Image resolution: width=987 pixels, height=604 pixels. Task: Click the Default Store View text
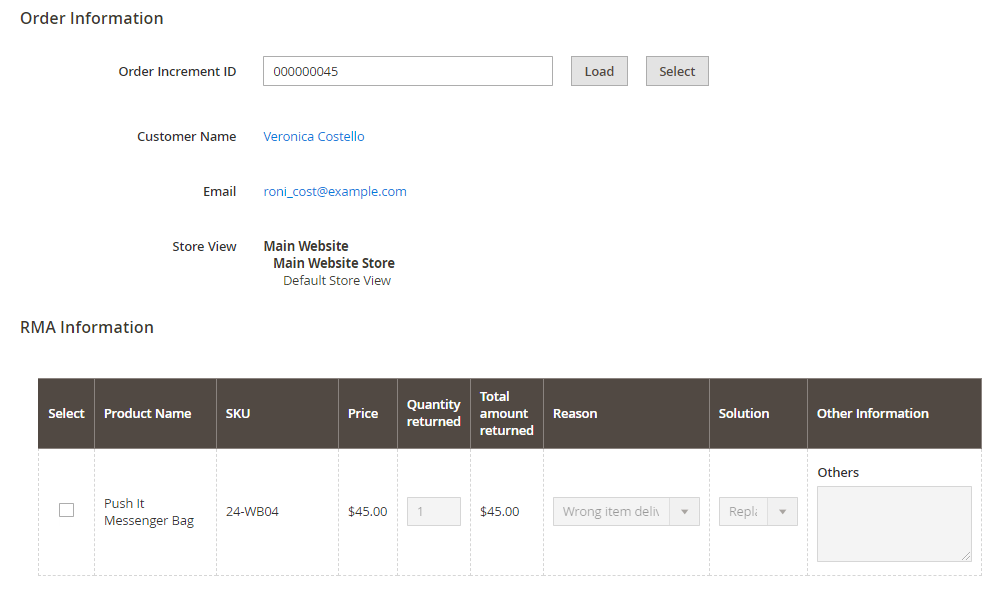point(337,281)
